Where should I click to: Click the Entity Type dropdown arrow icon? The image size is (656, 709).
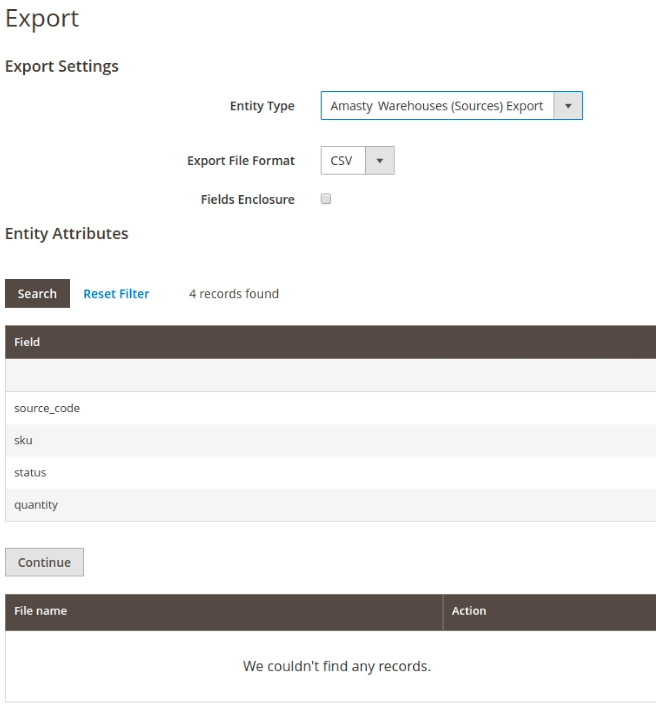(568, 106)
